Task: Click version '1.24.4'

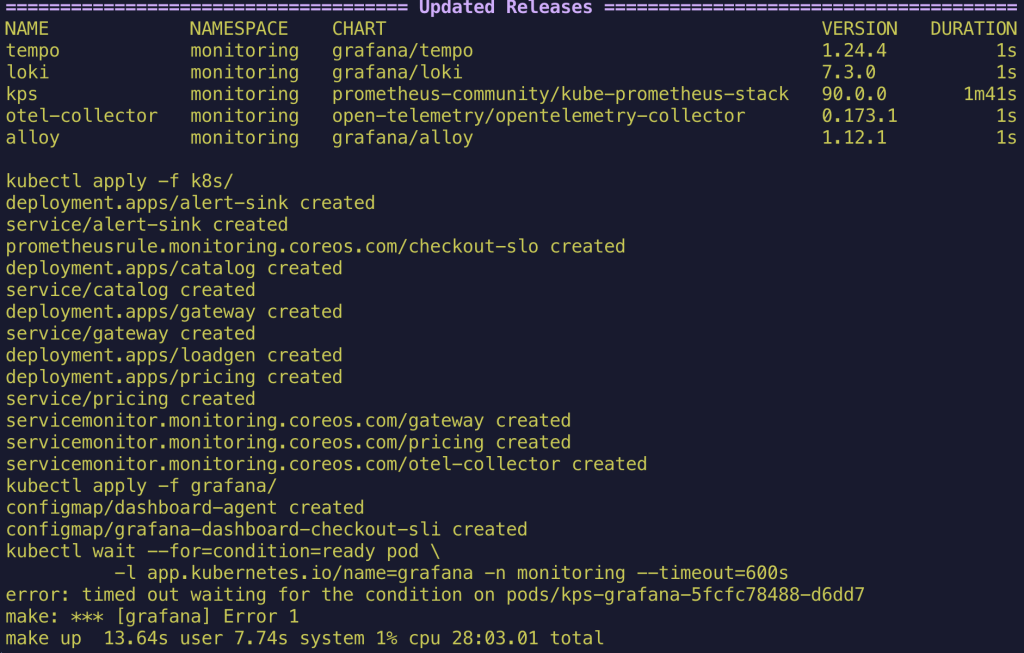Action: tap(854, 51)
